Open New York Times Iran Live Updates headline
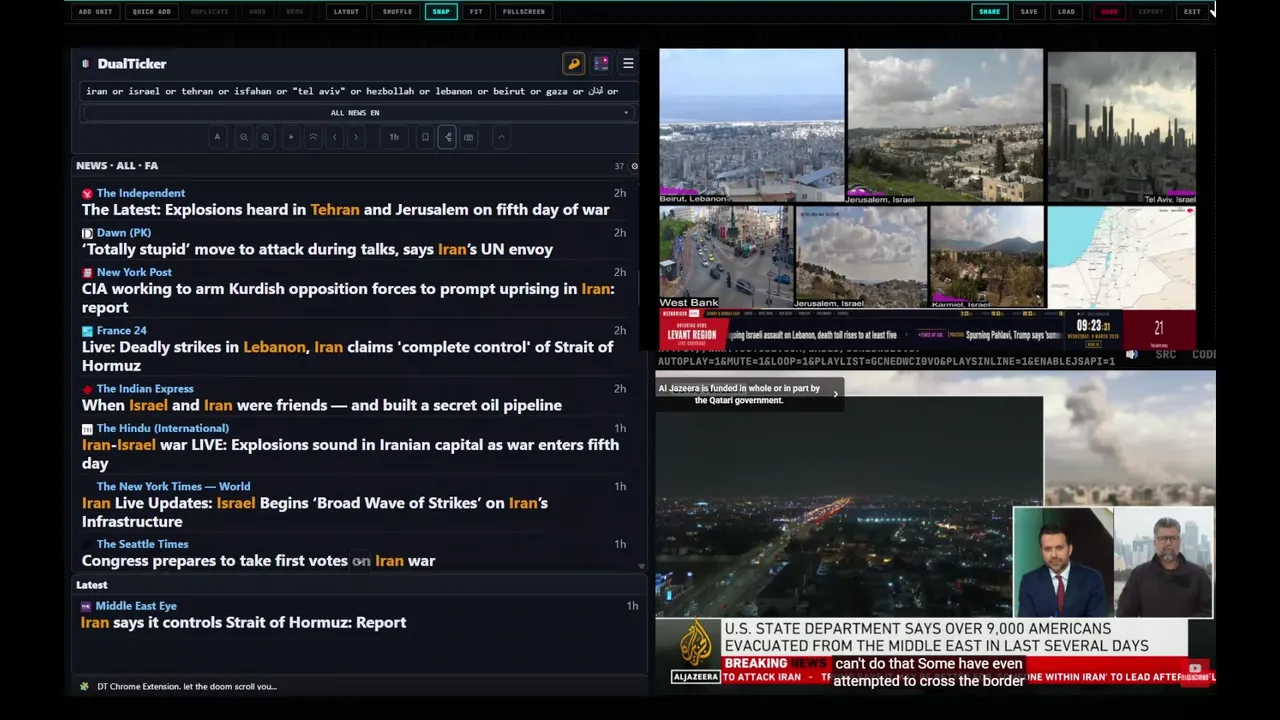The height and width of the screenshot is (720, 1280). point(315,512)
